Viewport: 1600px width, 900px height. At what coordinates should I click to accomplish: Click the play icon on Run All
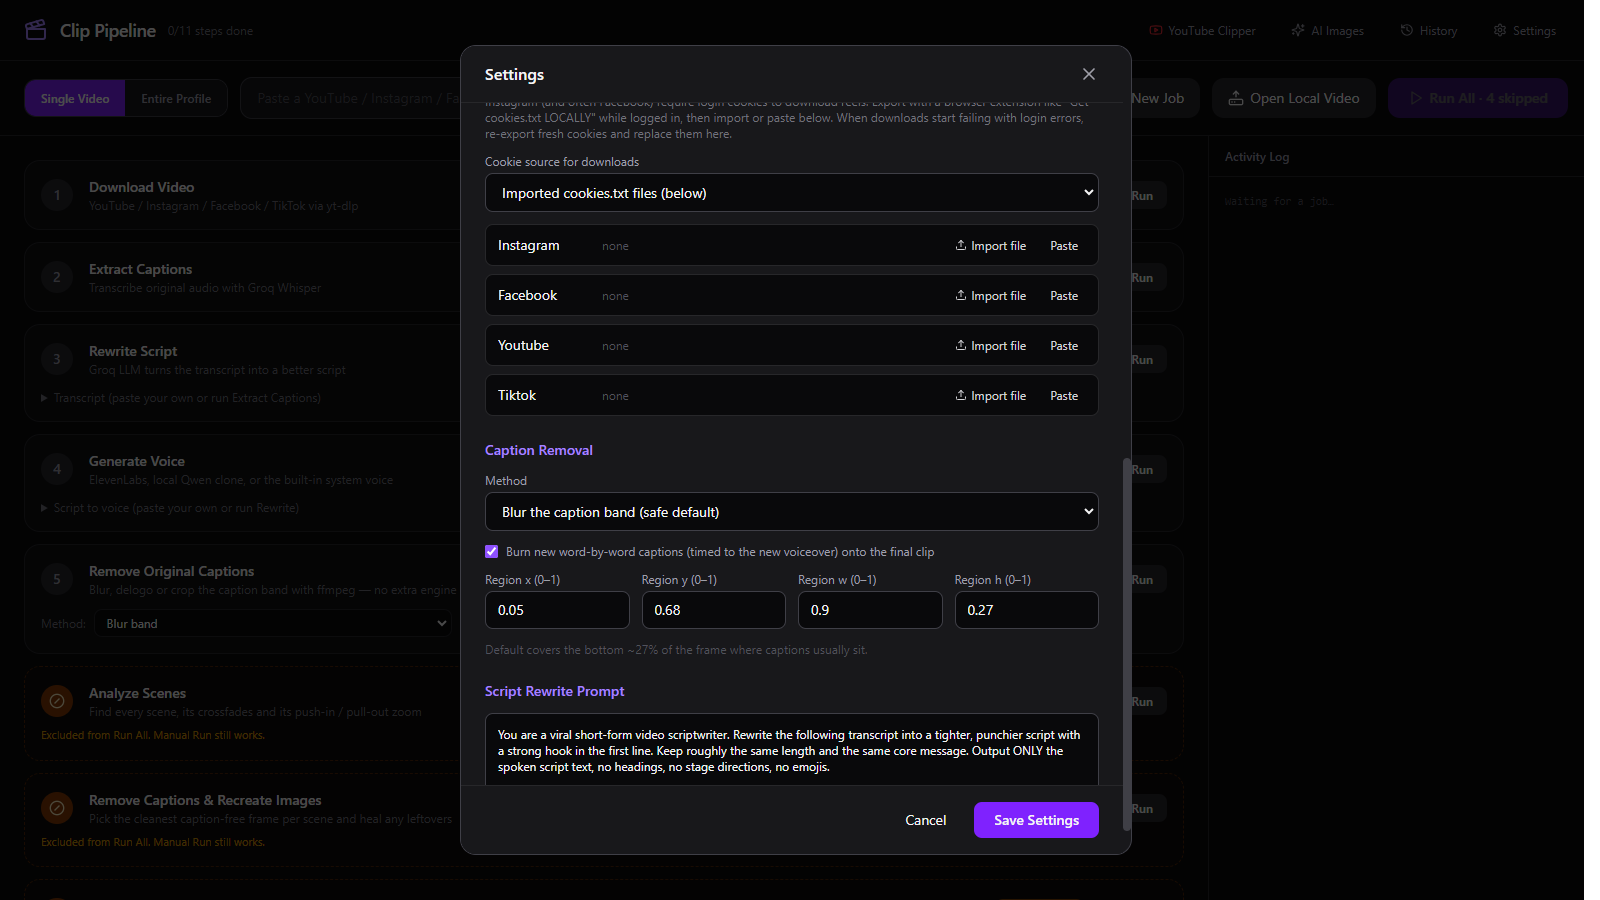1416,98
